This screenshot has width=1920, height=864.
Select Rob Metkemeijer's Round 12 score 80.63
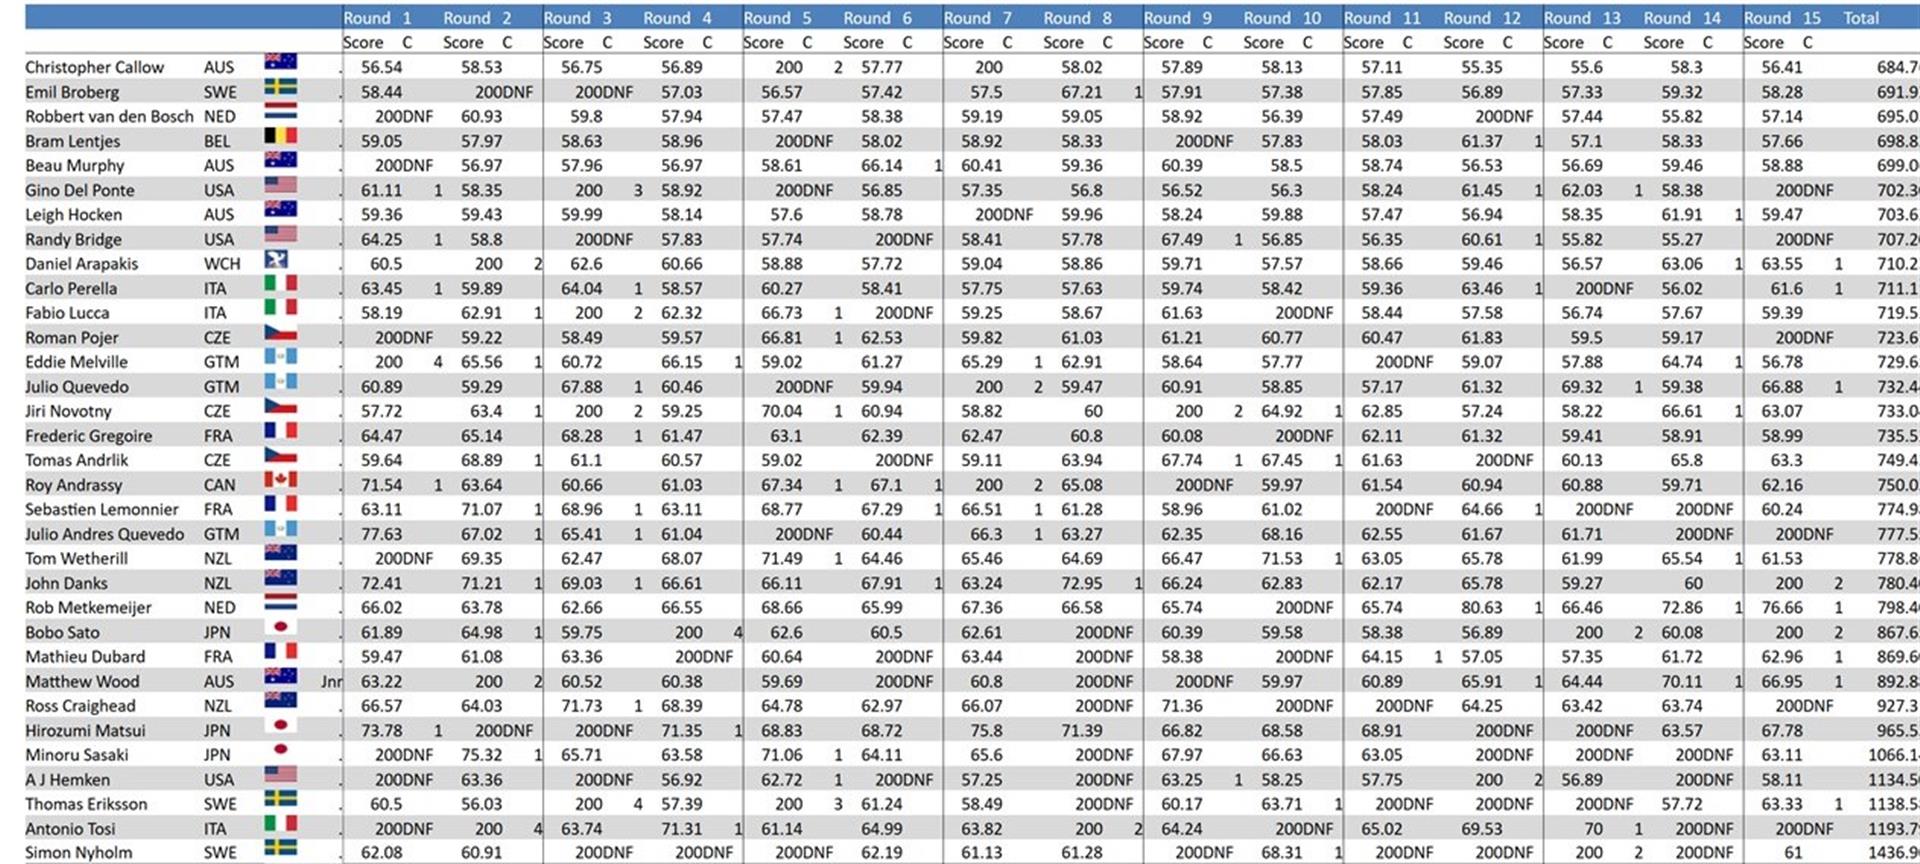pos(1481,607)
